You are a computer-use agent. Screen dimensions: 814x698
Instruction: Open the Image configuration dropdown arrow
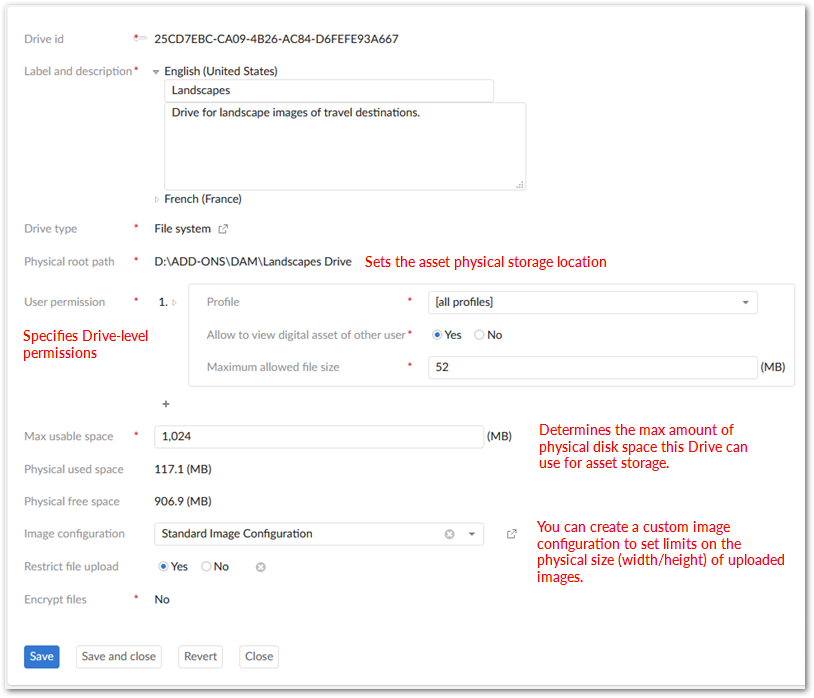click(x=472, y=534)
